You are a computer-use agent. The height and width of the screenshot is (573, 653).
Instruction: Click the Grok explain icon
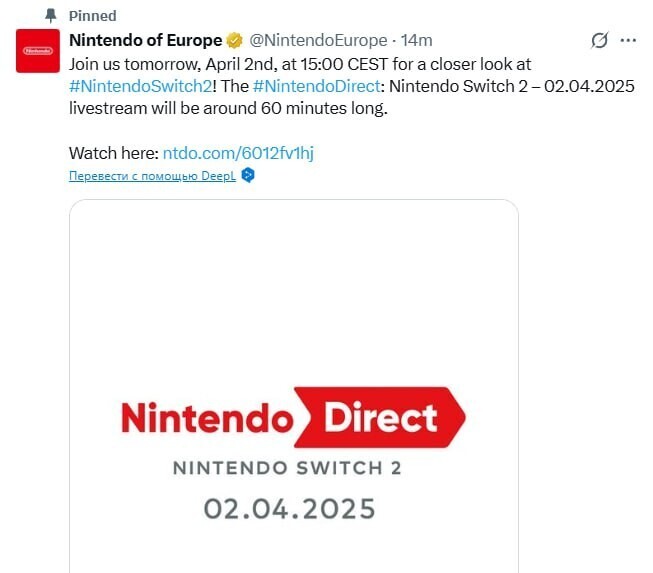tap(599, 40)
